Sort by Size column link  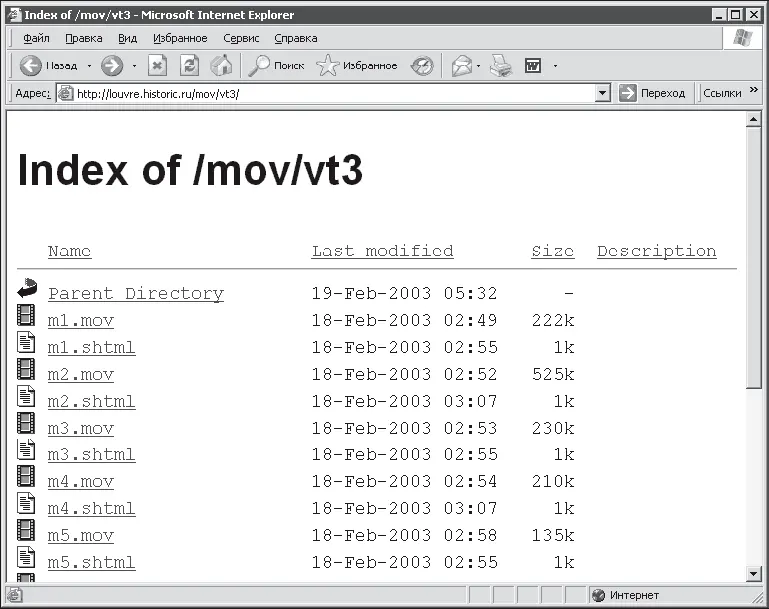click(553, 251)
